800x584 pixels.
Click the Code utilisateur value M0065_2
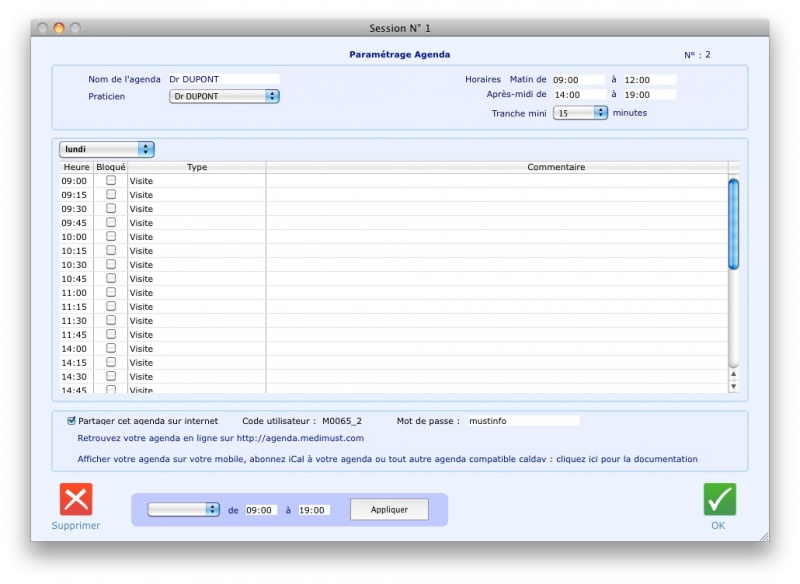342,421
